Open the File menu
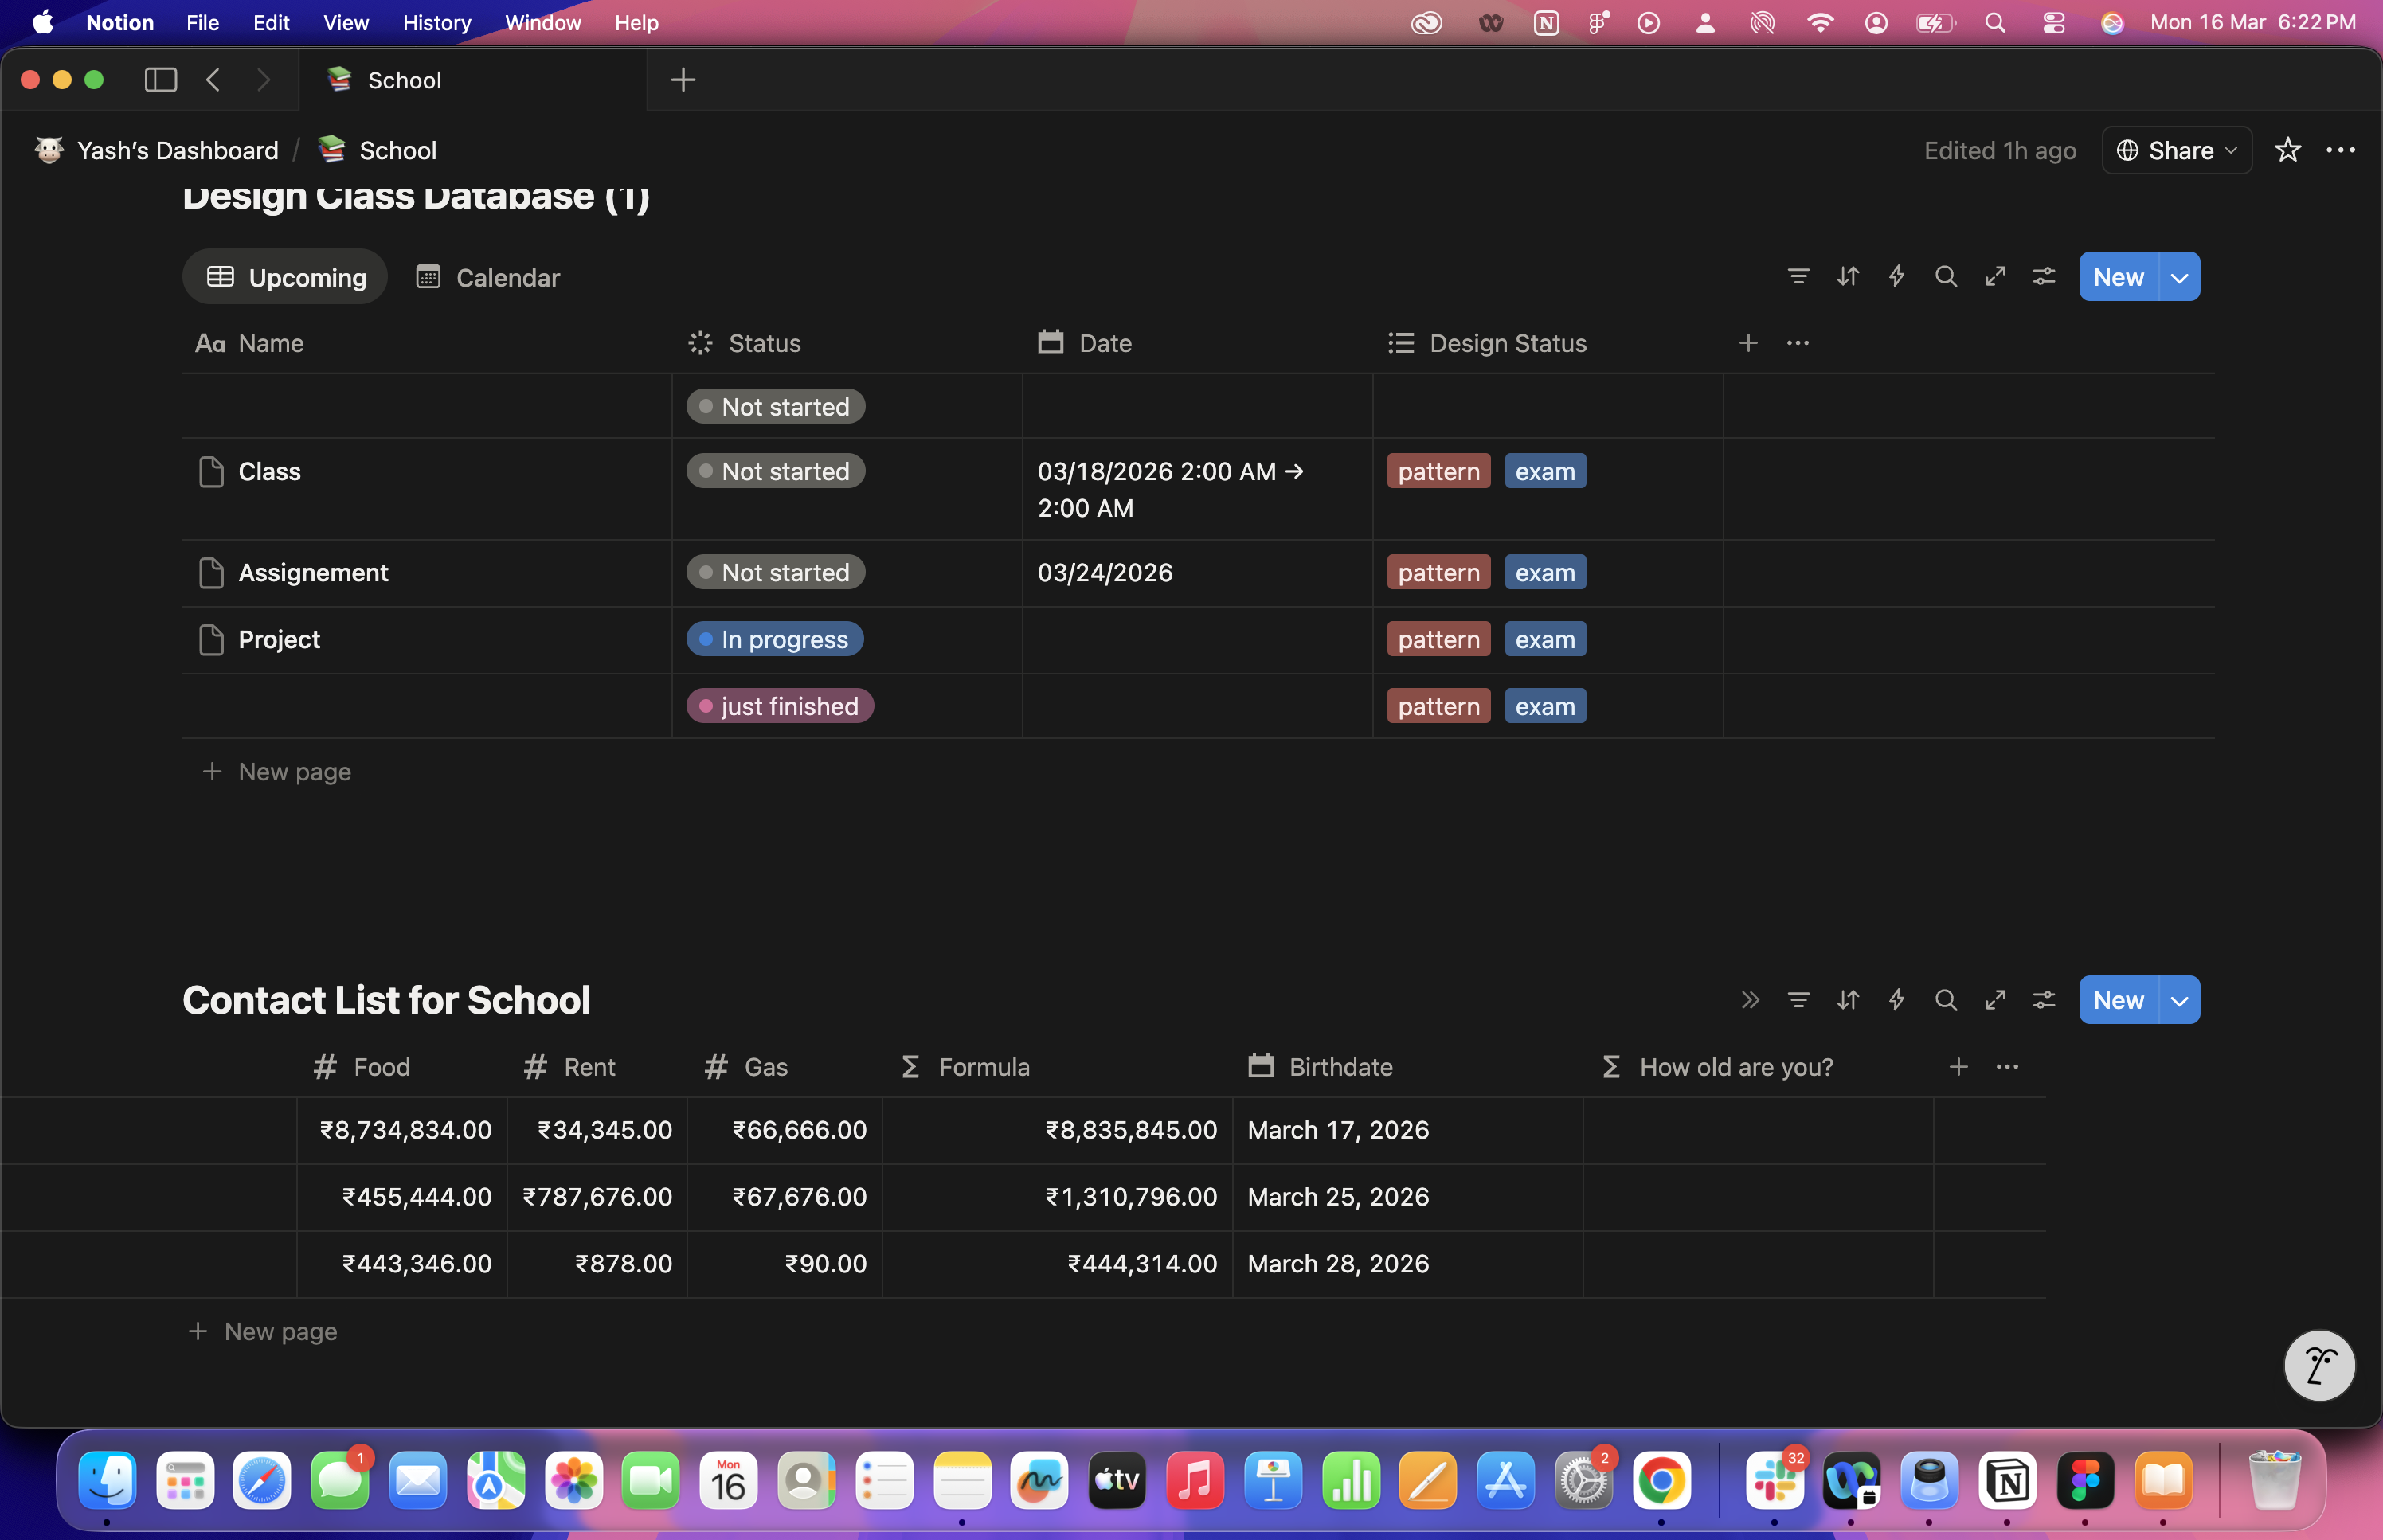The width and height of the screenshot is (2383, 1540). 202,23
